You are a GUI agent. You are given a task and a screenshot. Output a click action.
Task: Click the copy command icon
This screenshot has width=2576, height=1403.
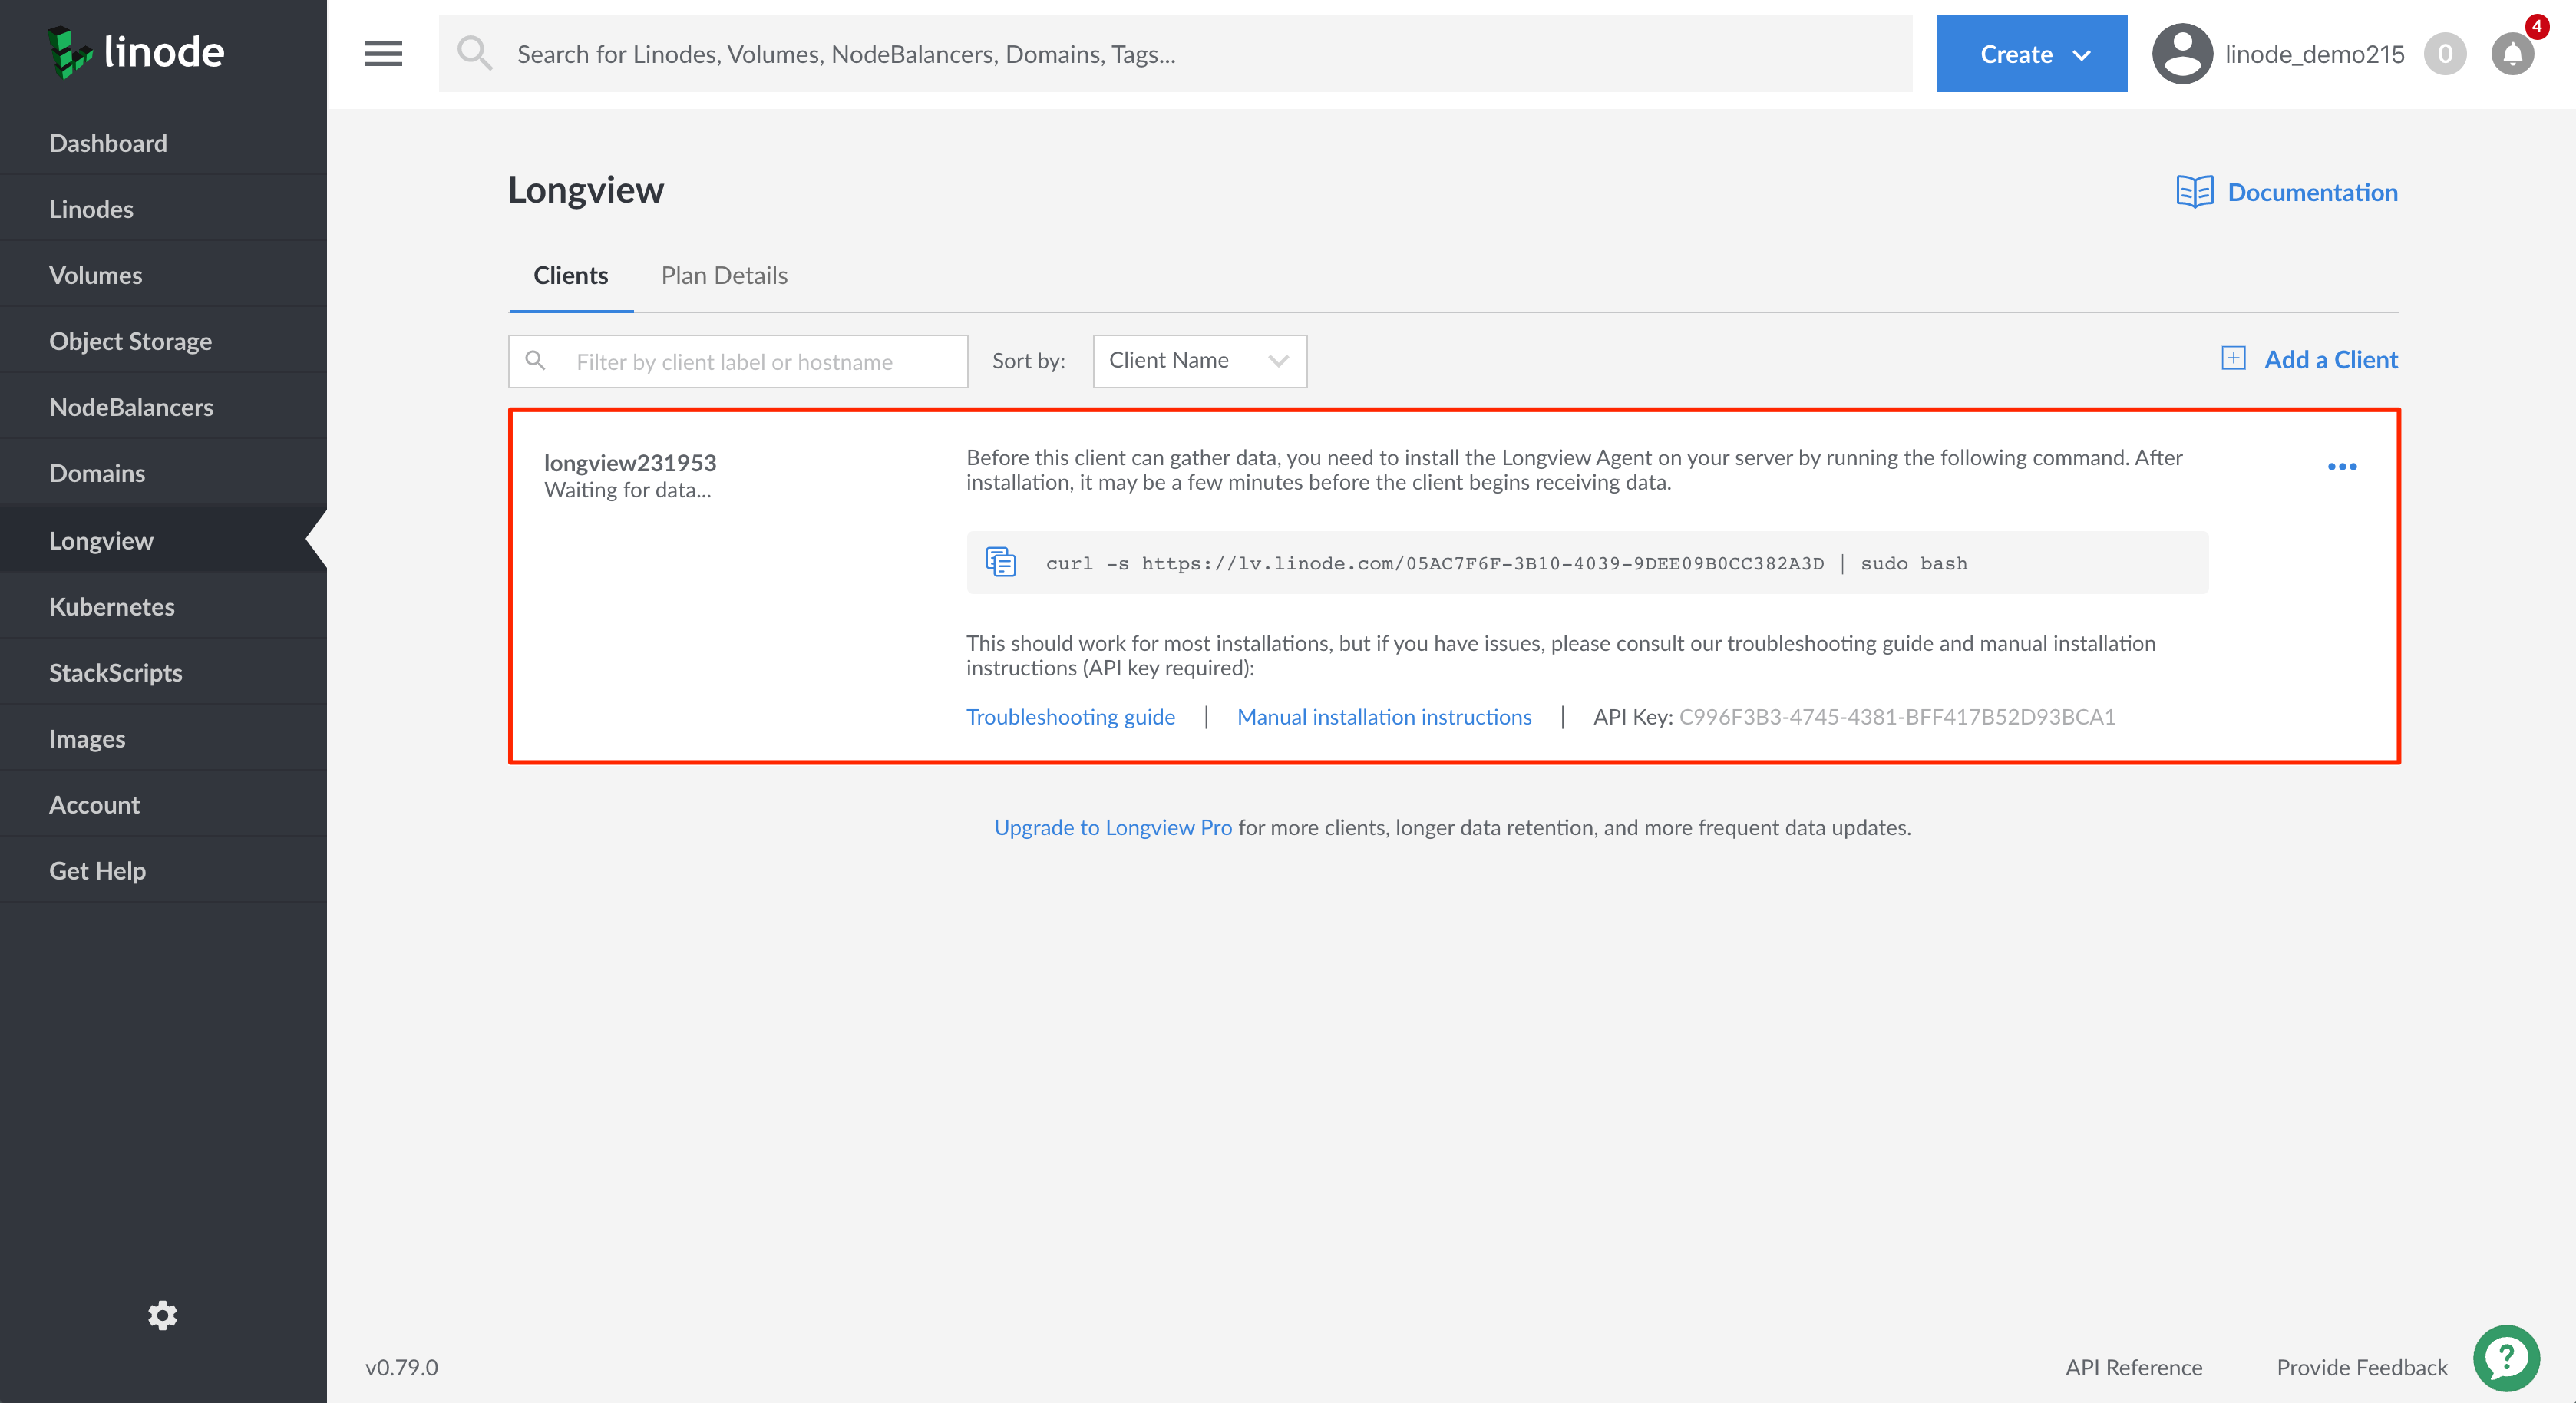1000,562
